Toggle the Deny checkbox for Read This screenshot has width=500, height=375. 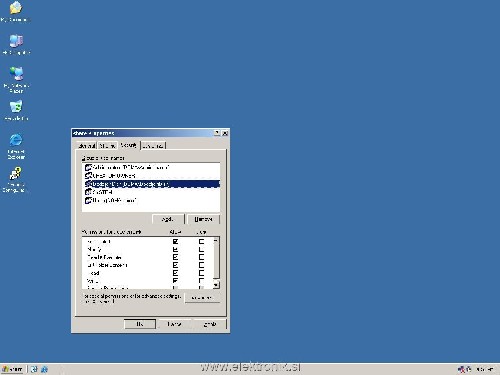point(201,273)
